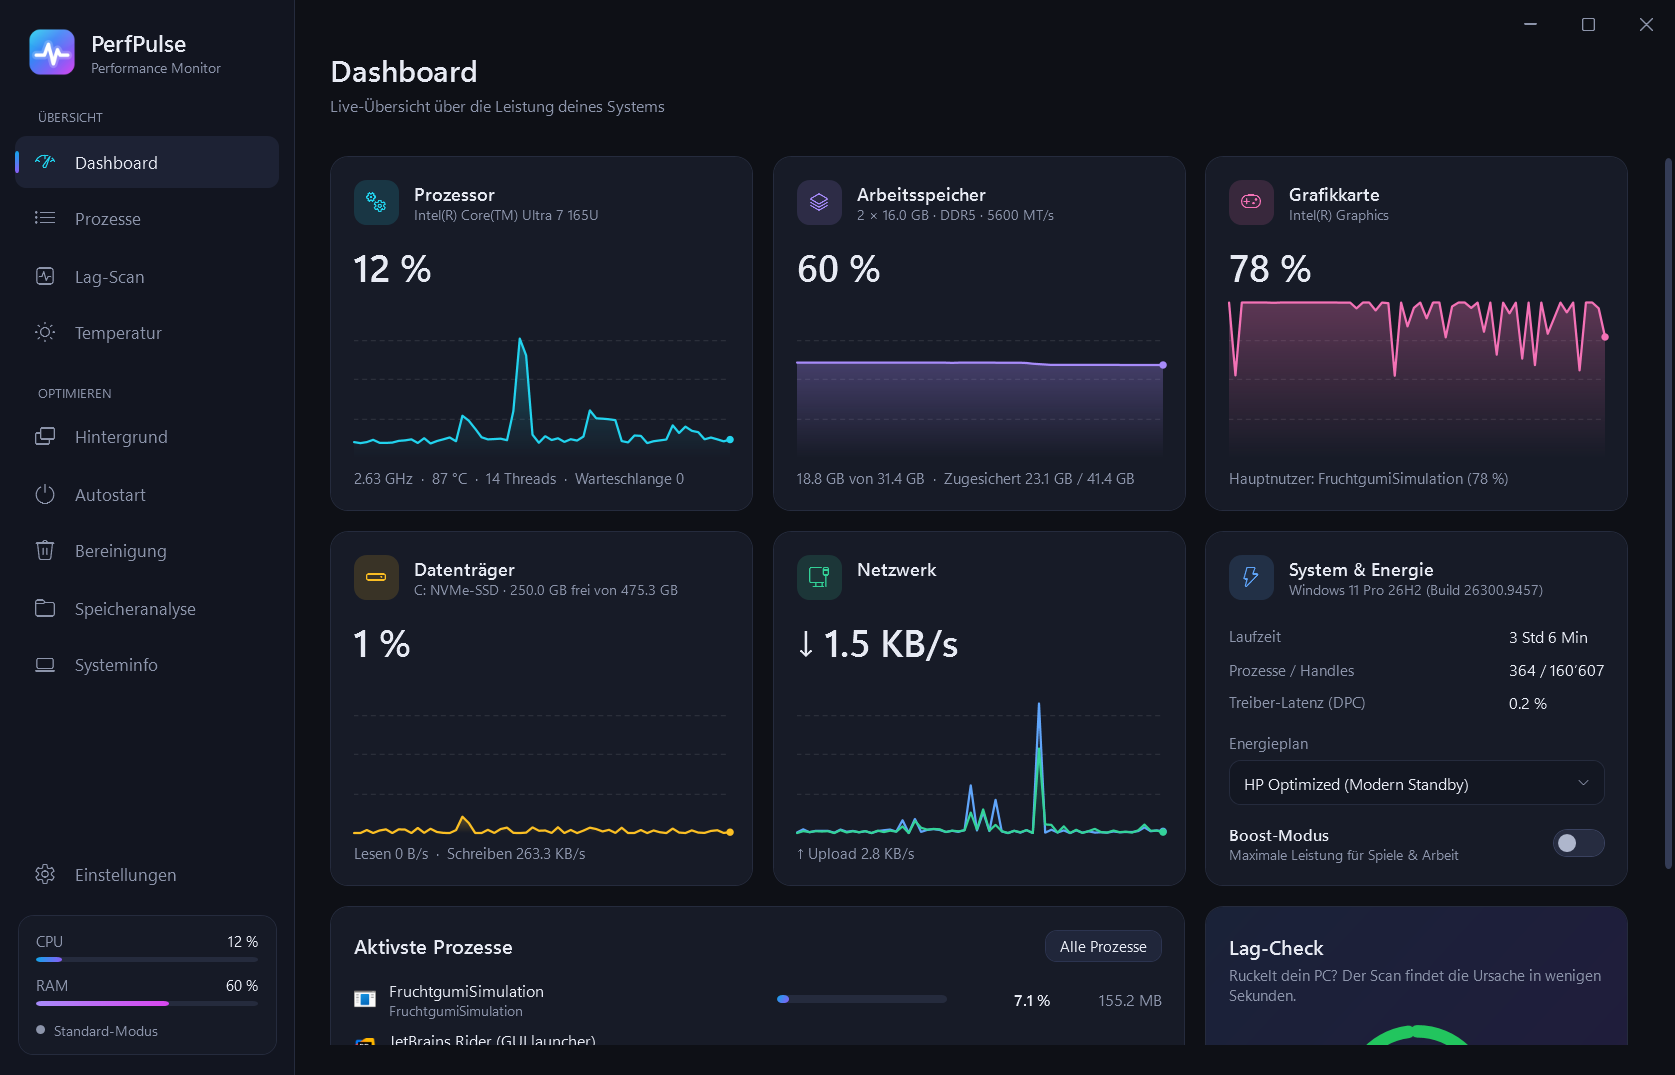This screenshot has height=1075, width=1675.
Task: Click the Dashboard gauge icon in sidebar
Action: tap(45, 162)
